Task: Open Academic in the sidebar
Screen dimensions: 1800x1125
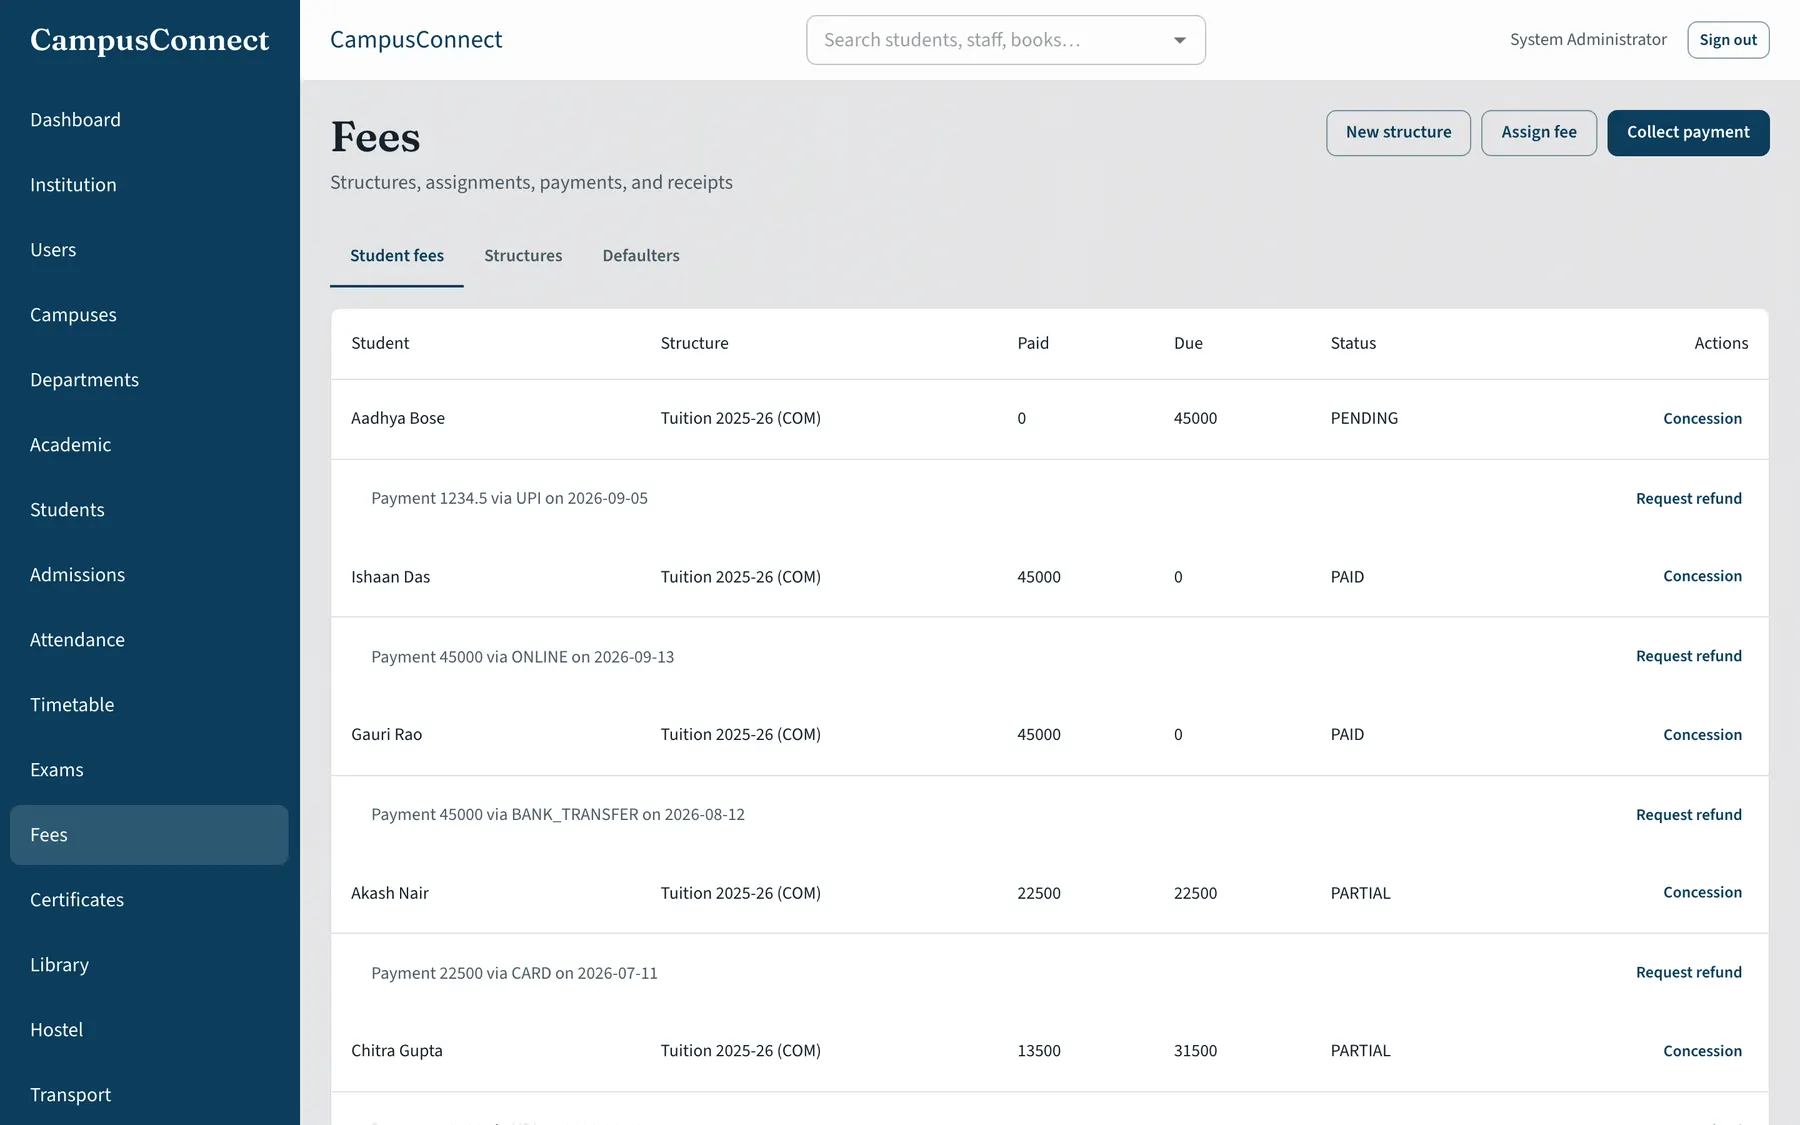Action: [149, 445]
